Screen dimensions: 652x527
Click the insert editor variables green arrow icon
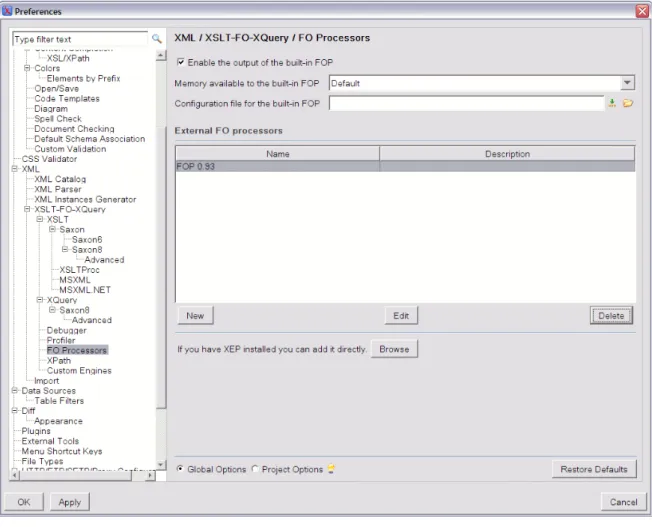(612, 103)
